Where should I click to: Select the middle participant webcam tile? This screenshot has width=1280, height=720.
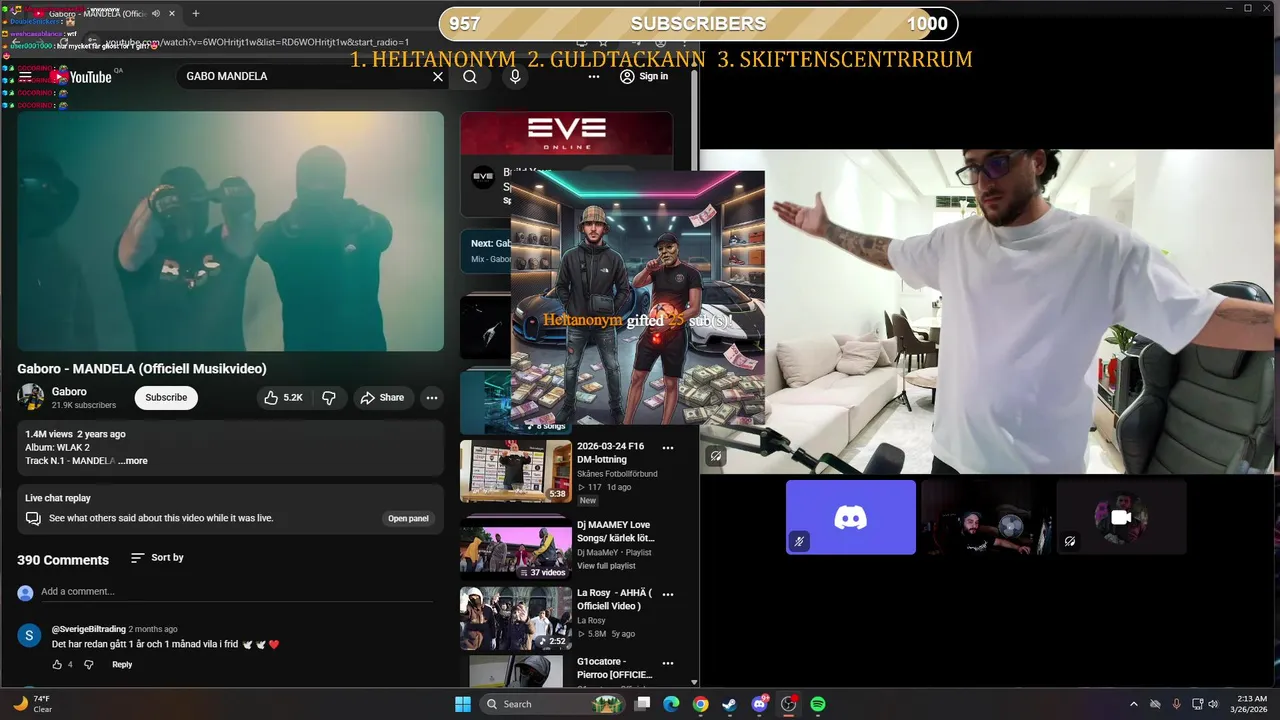tap(986, 517)
